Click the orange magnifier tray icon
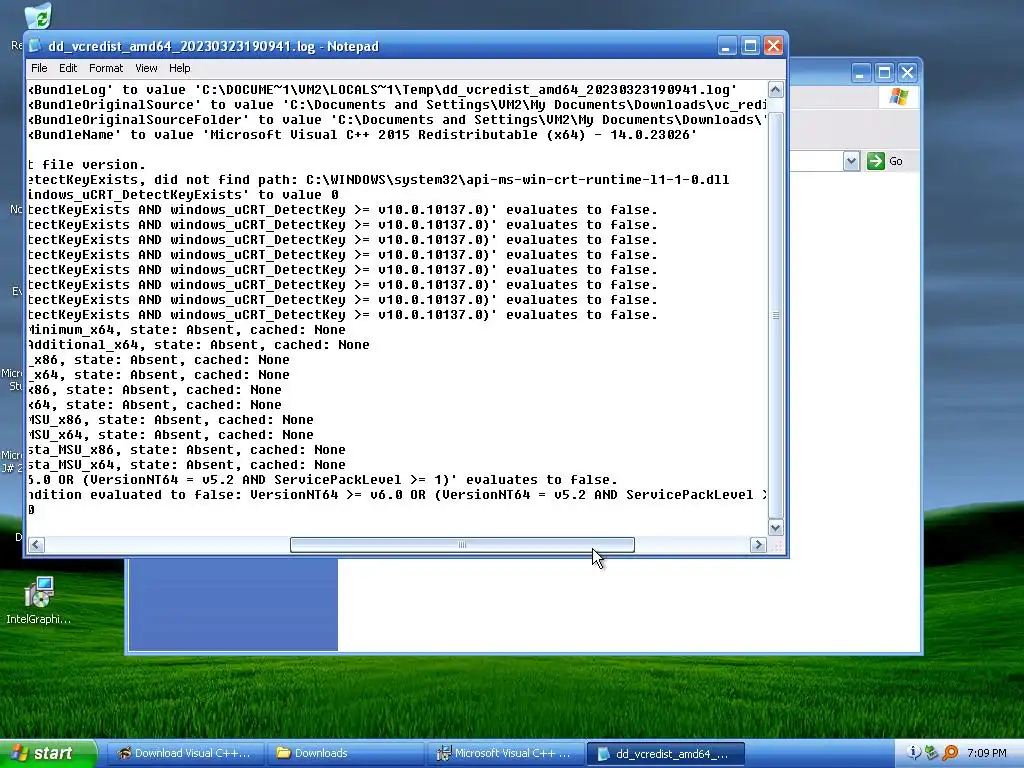This screenshot has width=1024, height=768. click(950, 753)
